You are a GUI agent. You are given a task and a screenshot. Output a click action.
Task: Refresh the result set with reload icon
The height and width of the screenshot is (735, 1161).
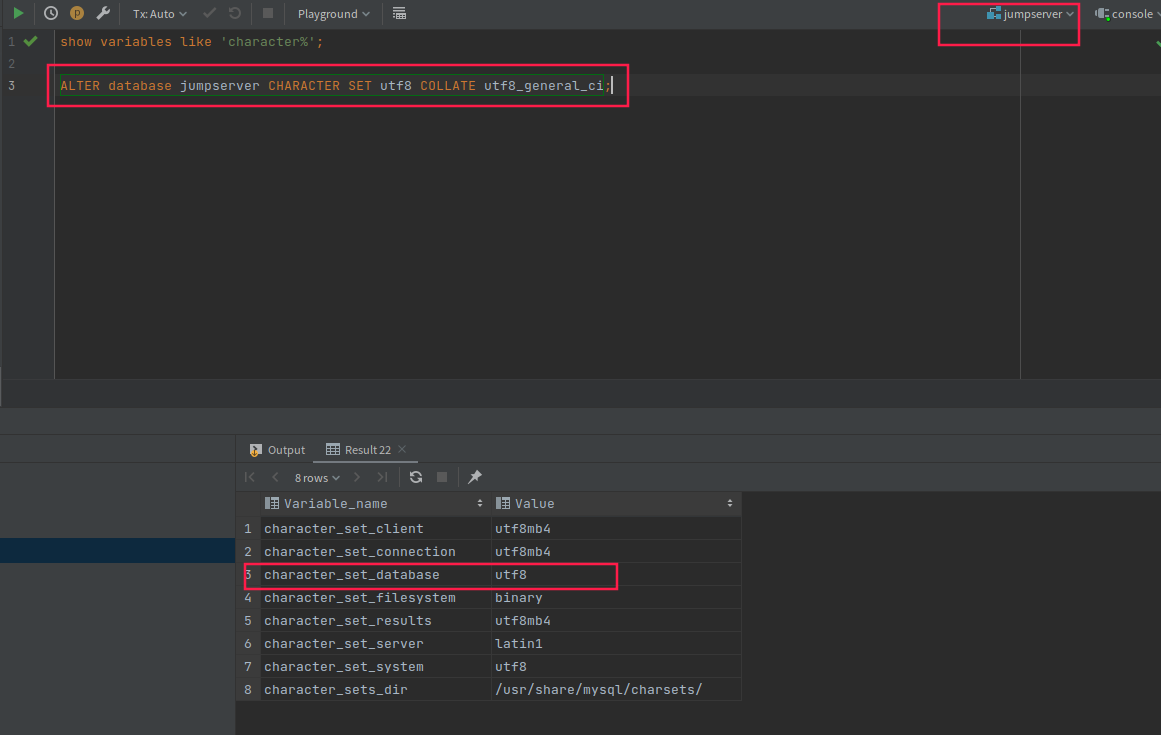(415, 477)
